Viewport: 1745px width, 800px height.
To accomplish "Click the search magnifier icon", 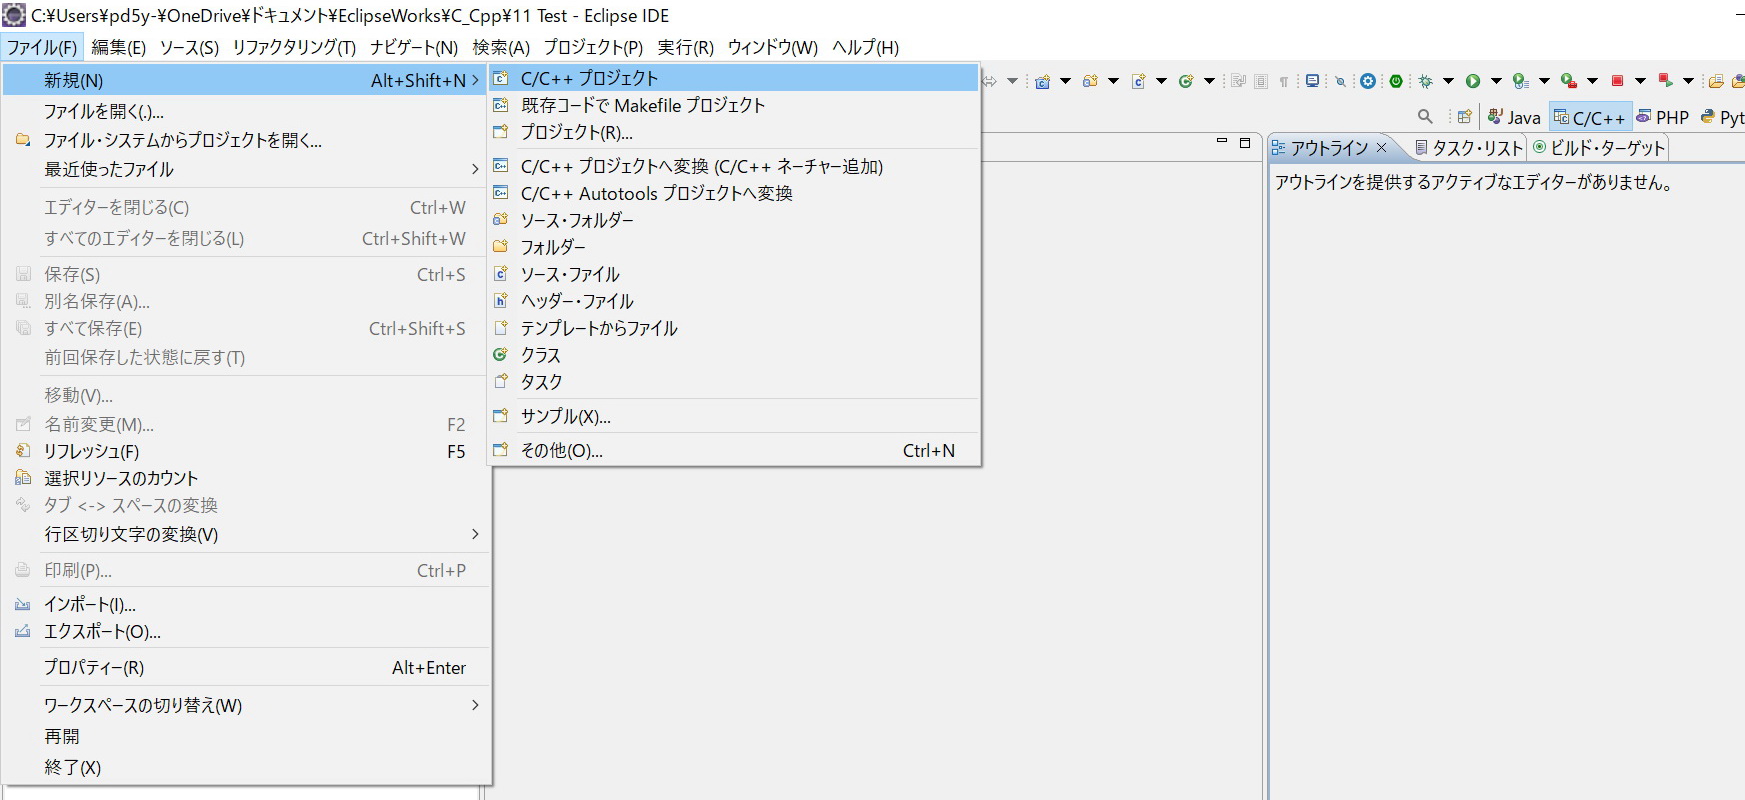I will 1425,116.
